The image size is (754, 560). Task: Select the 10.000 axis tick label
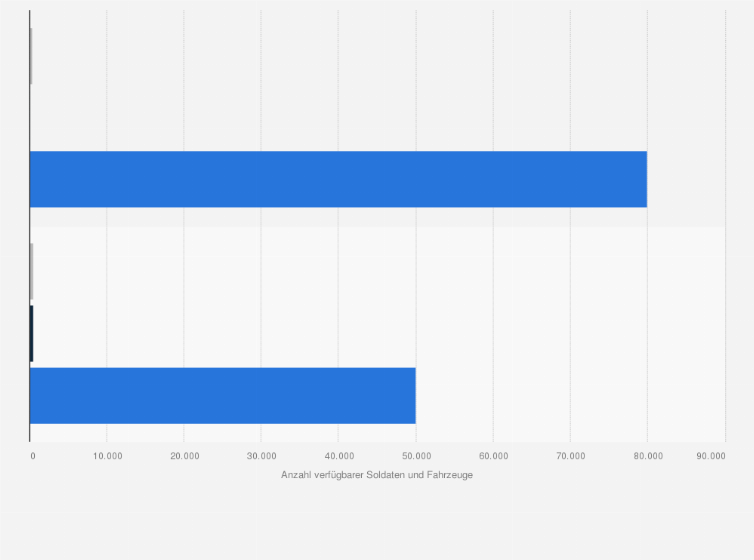point(107,456)
